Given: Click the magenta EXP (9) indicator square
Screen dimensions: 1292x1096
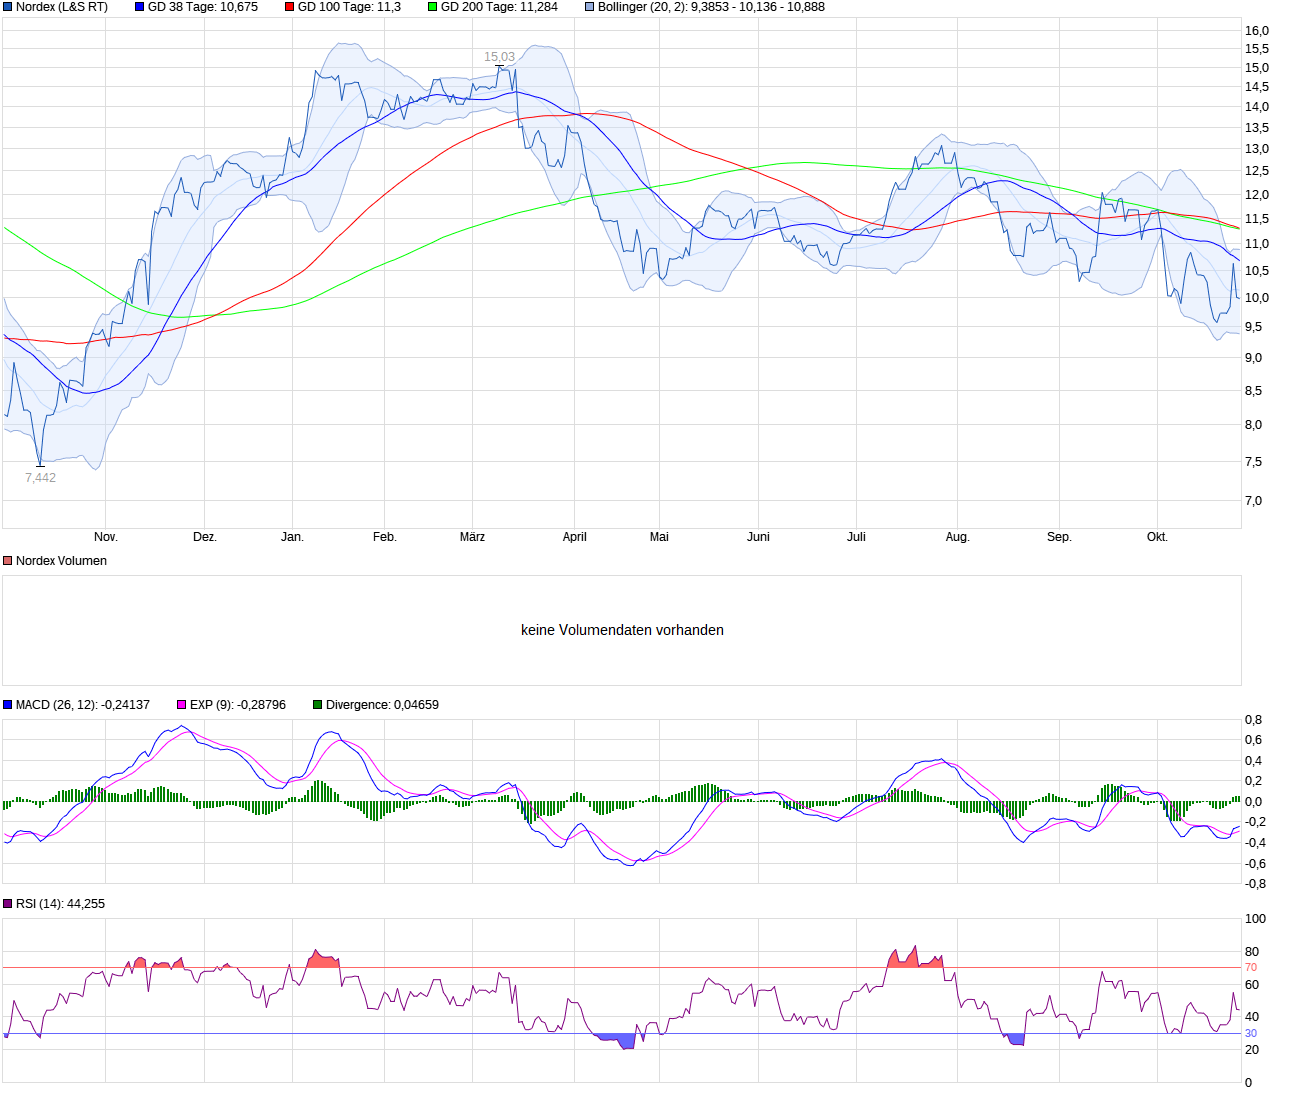Looking at the screenshot, I should [179, 704].
